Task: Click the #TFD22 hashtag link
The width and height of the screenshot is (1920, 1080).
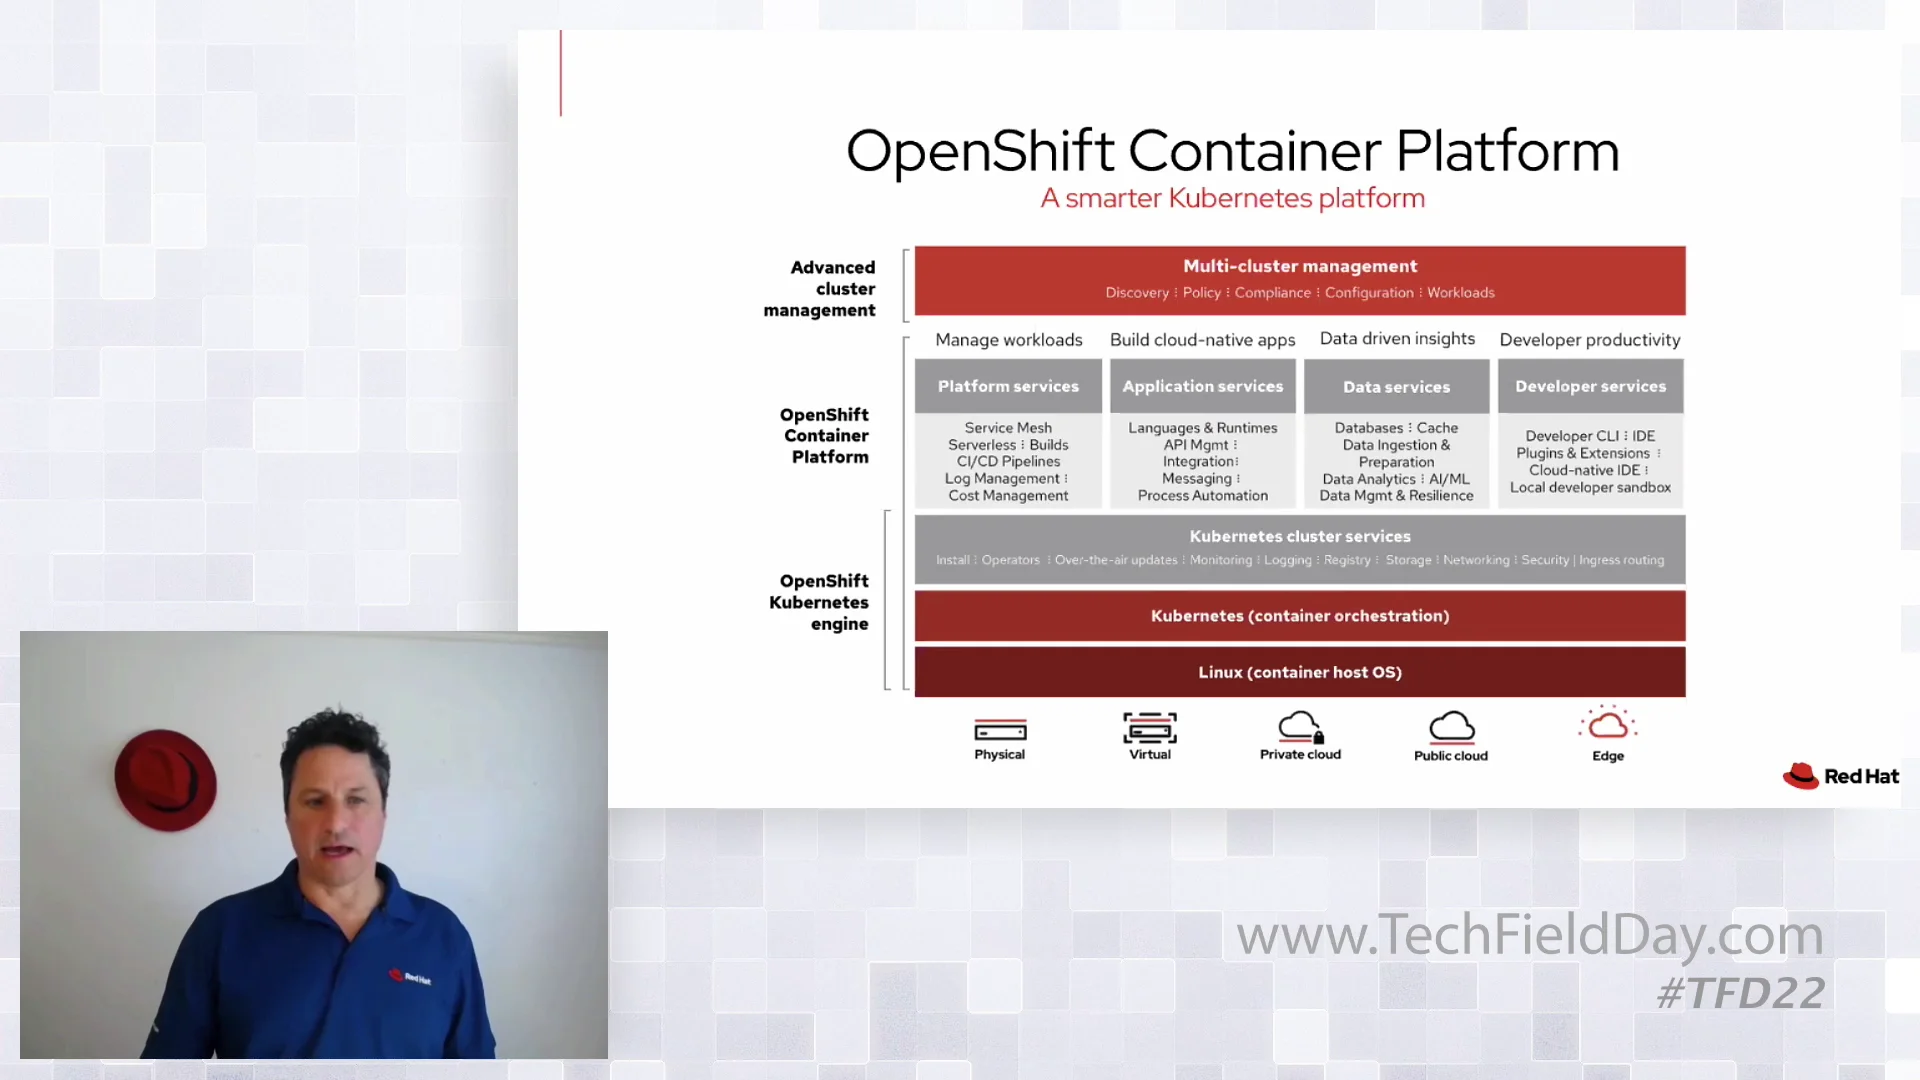Action: 1739,993
